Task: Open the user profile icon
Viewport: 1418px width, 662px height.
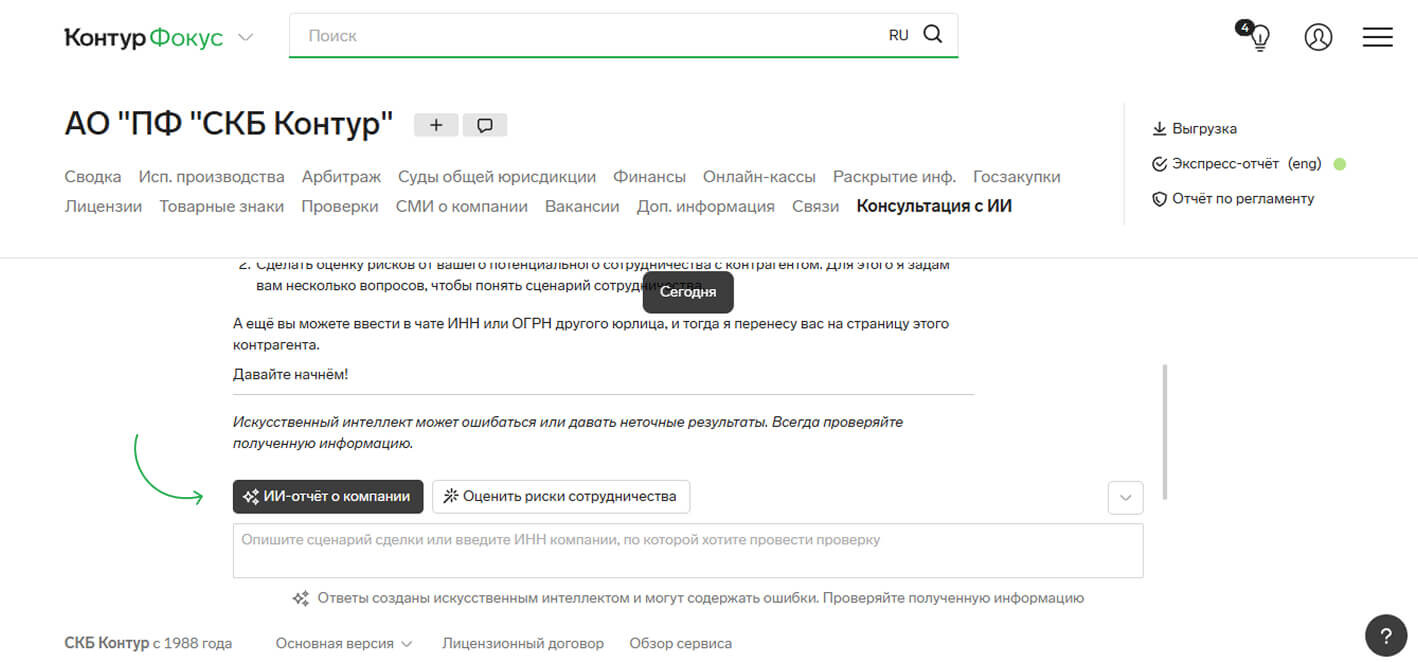Action: [1318, 37]
